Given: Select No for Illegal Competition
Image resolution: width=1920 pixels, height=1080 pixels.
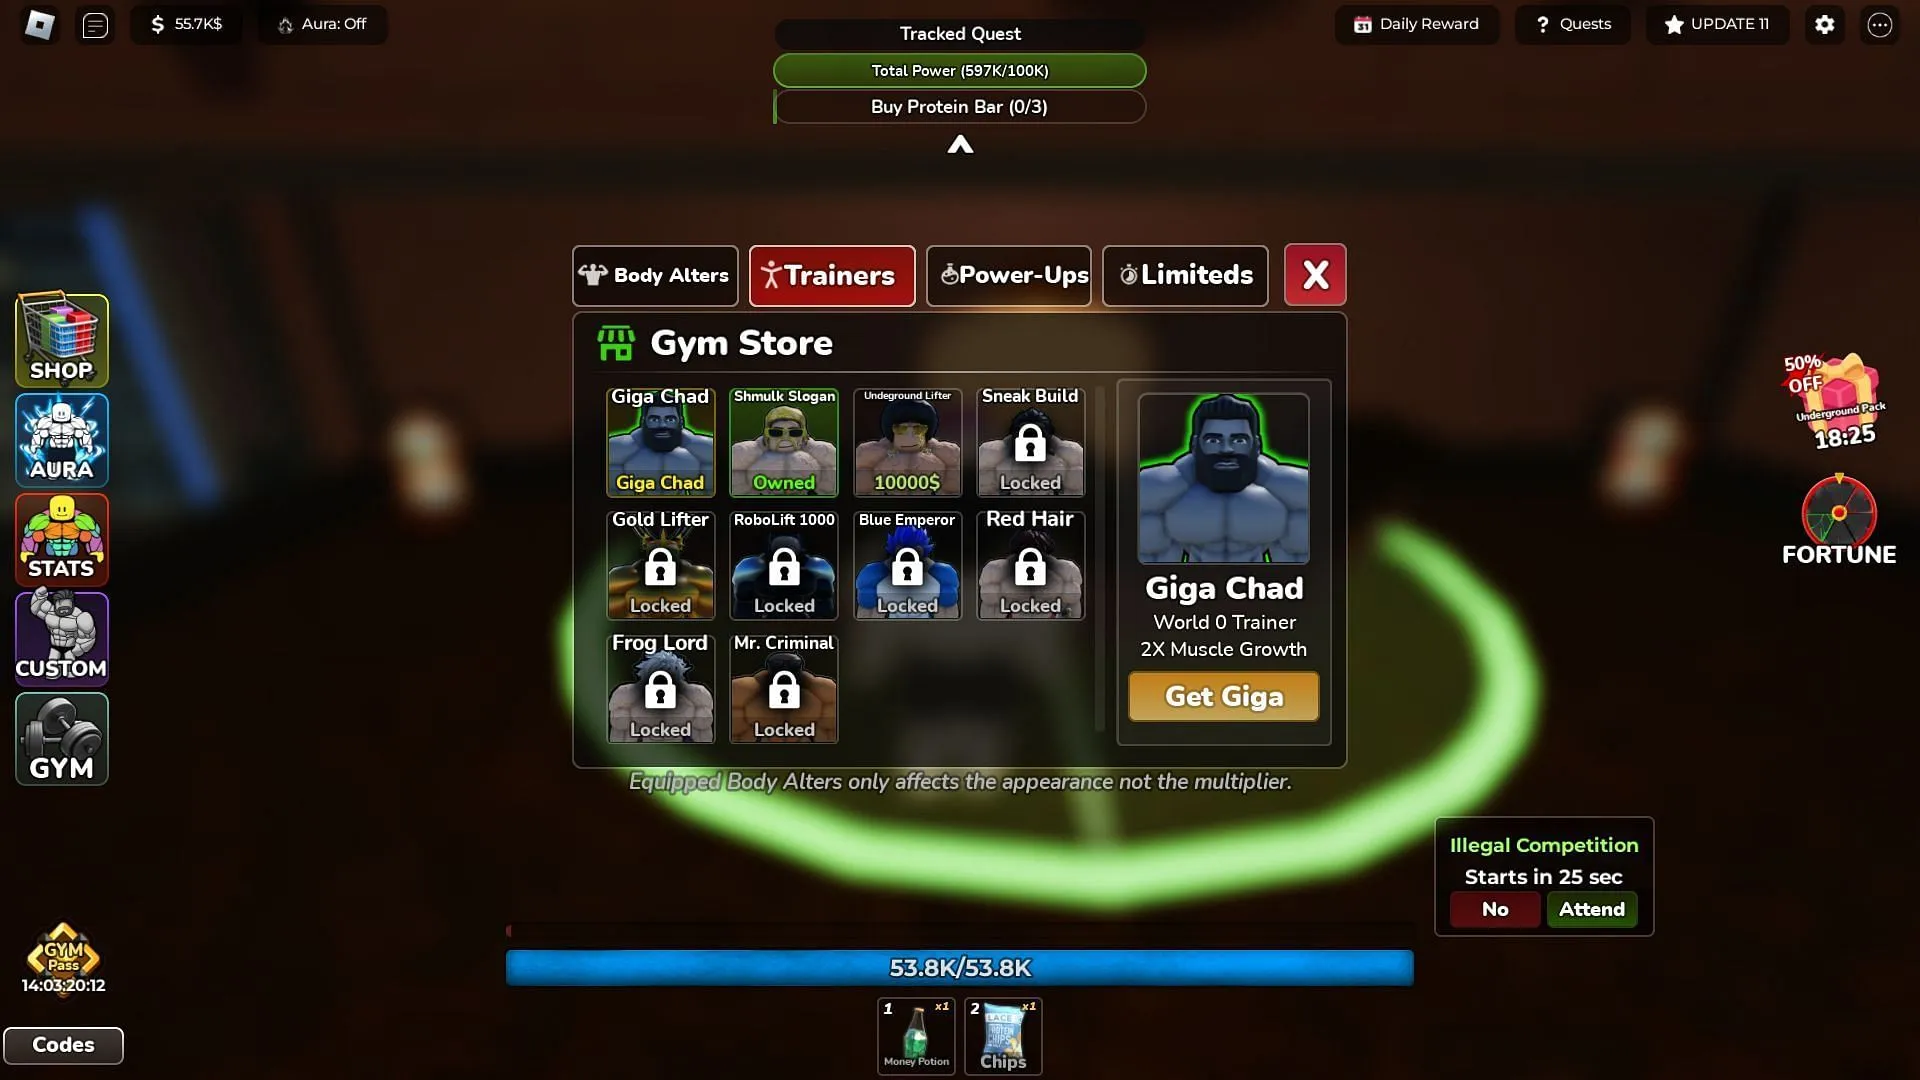Looking at the screenshot, I should pyautogui.click(x=1494, y=907).
